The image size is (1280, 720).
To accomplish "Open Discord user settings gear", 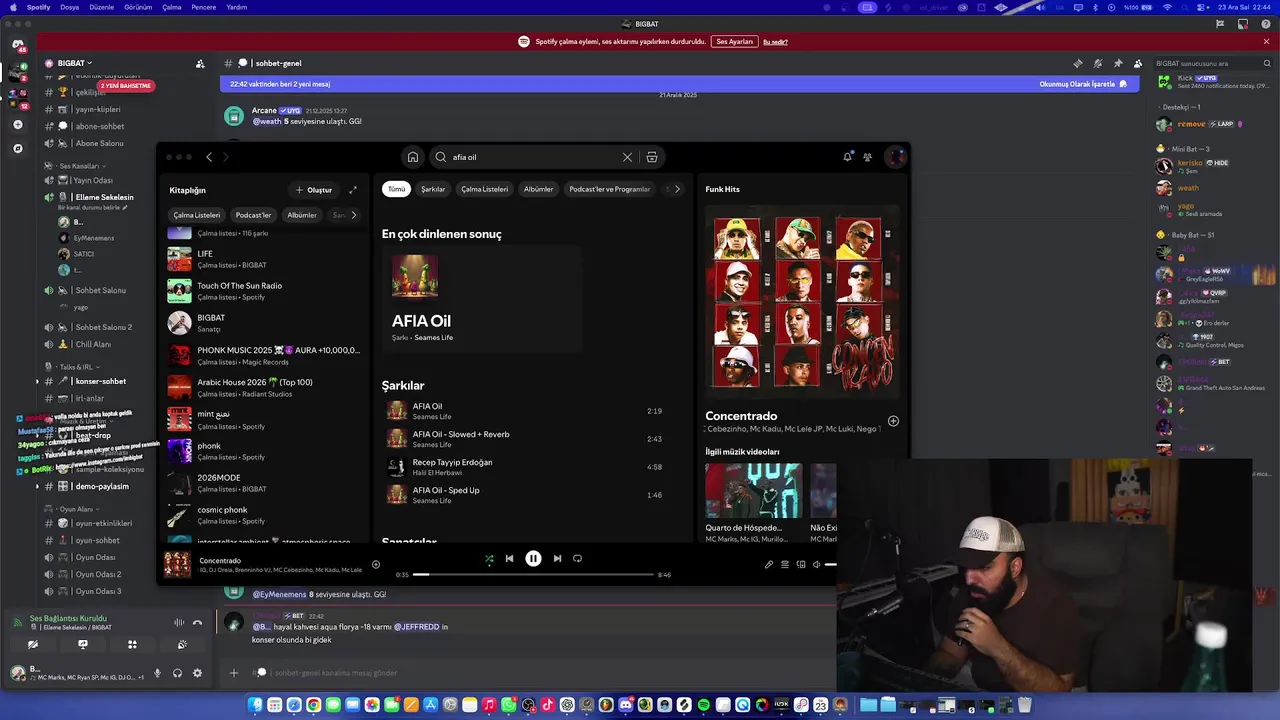I will [197, 673].
